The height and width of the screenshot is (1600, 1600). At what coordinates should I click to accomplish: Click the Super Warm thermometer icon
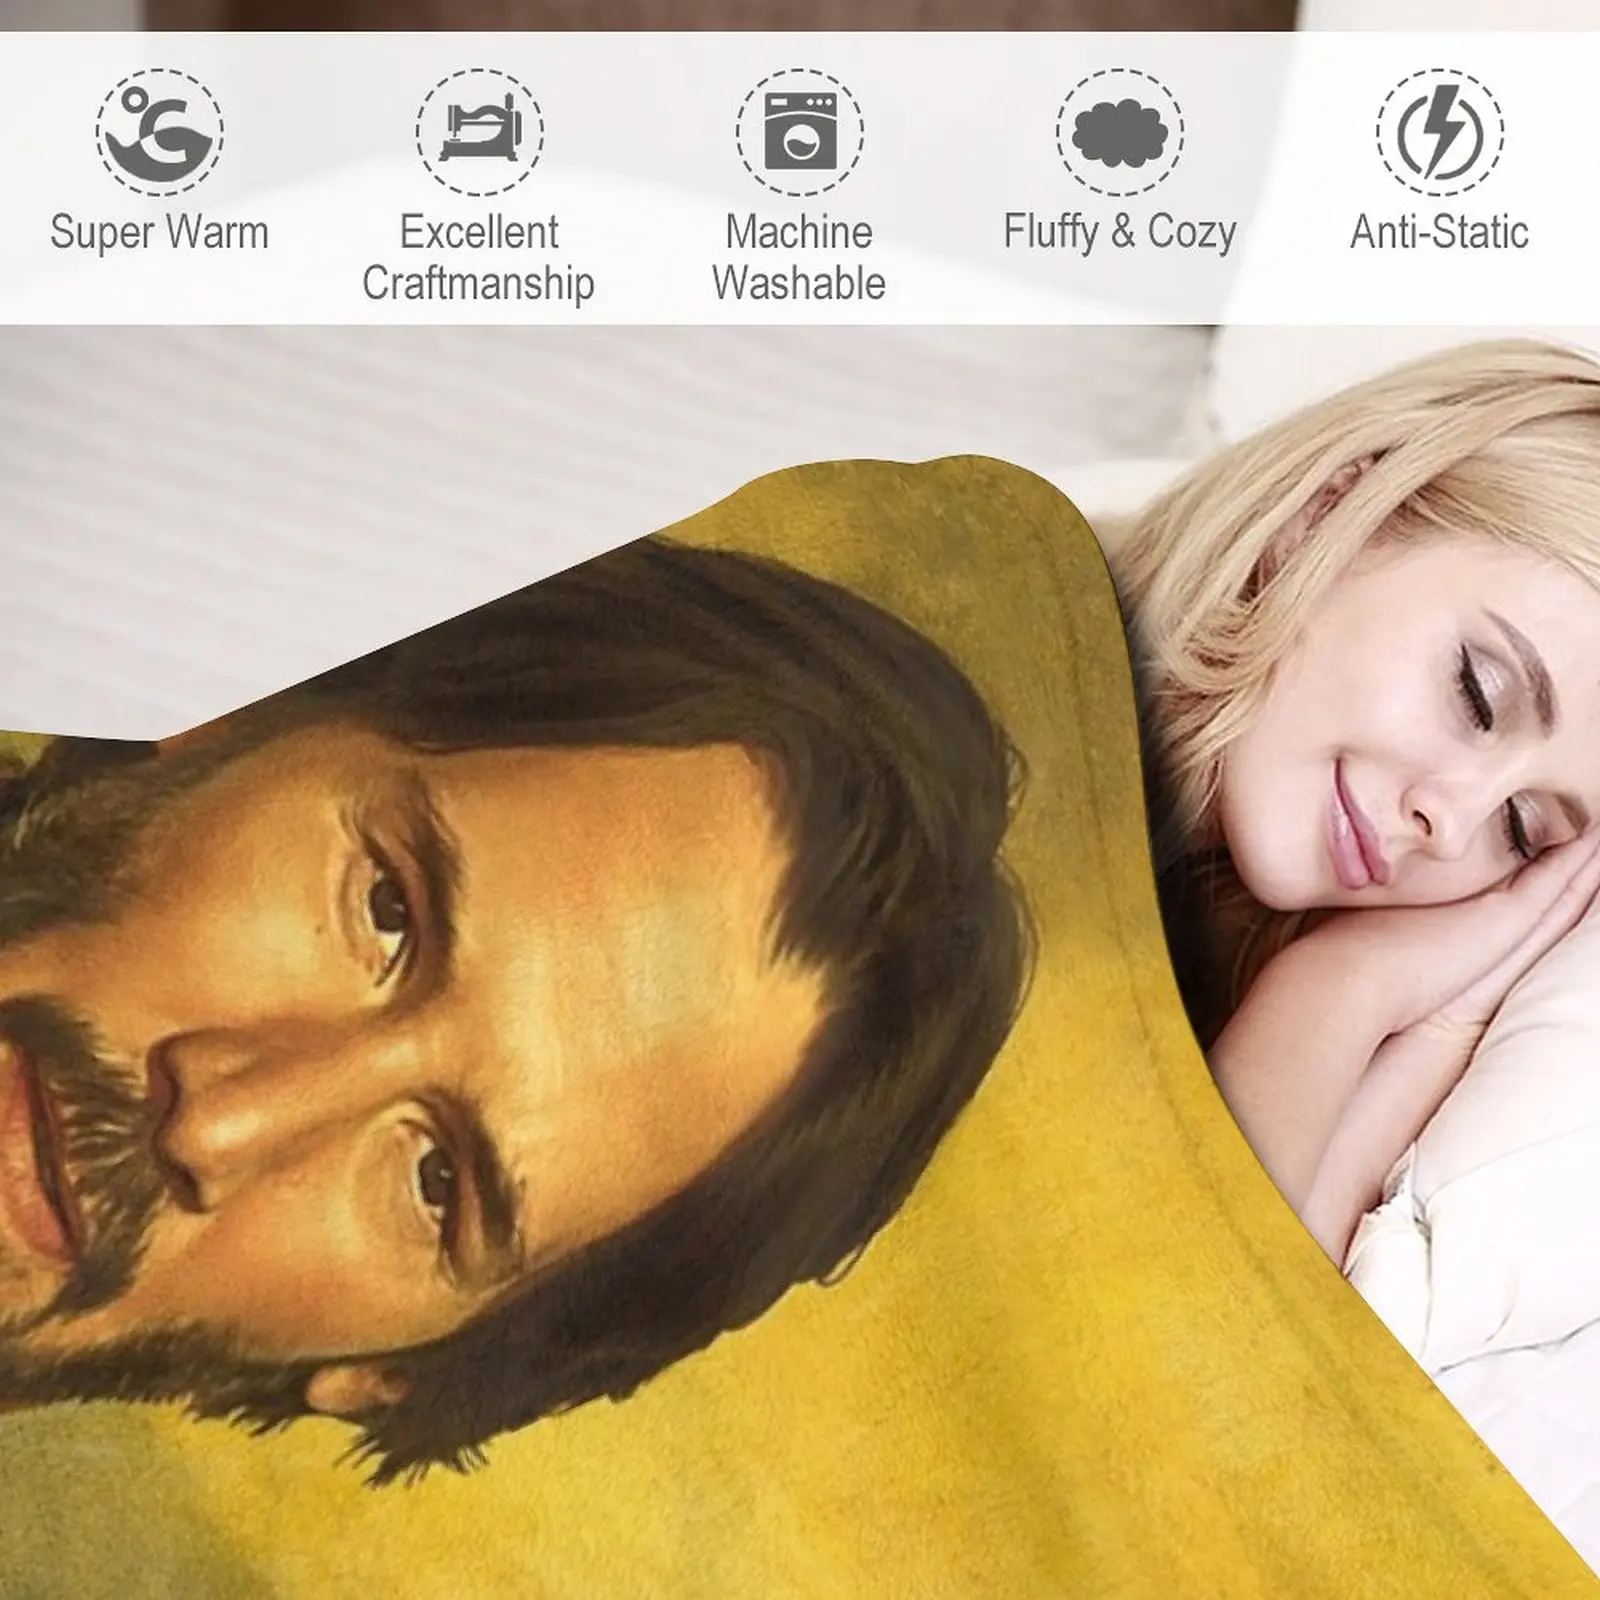point(160,132)
